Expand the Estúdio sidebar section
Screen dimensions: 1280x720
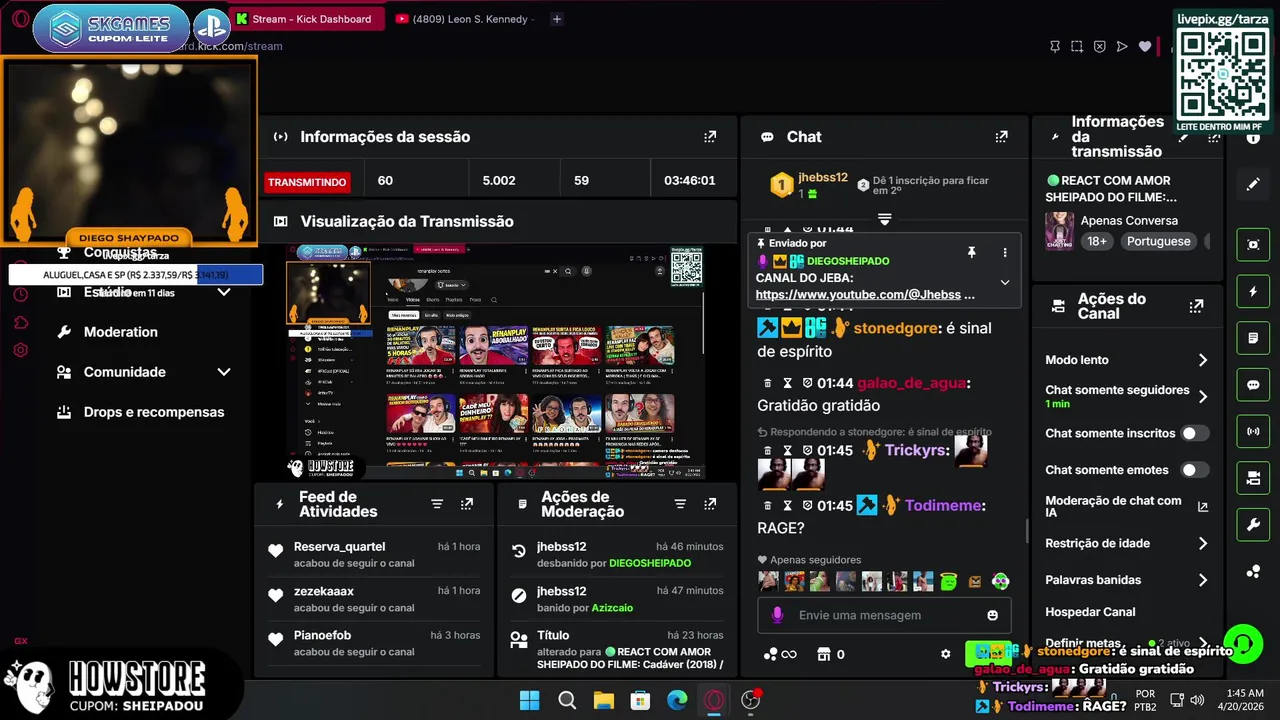pos(224,292)
